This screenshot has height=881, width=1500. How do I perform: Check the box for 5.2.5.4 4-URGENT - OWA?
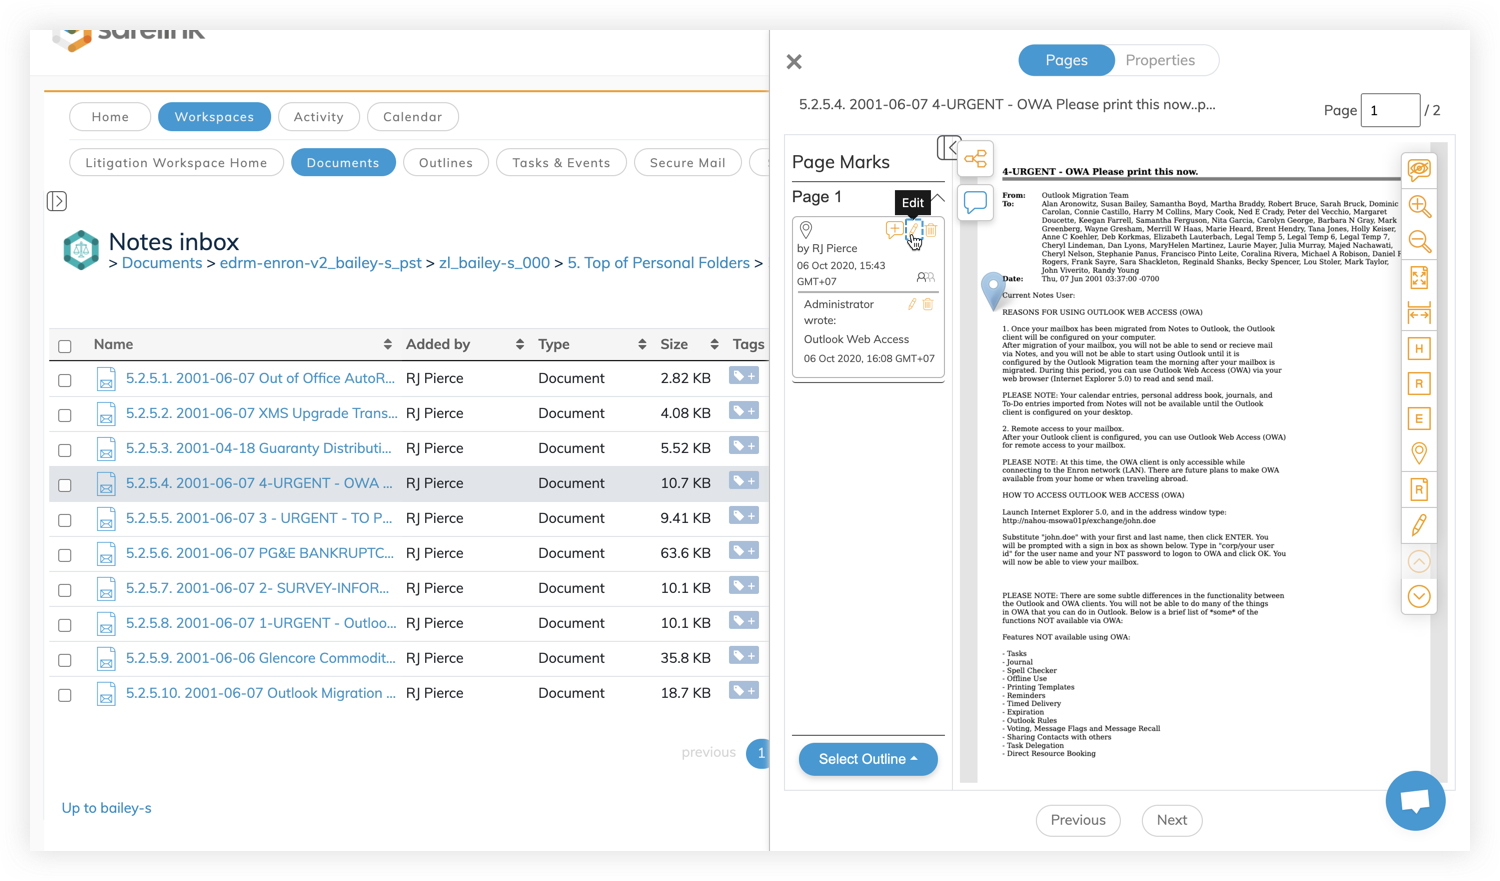[65, 485]
